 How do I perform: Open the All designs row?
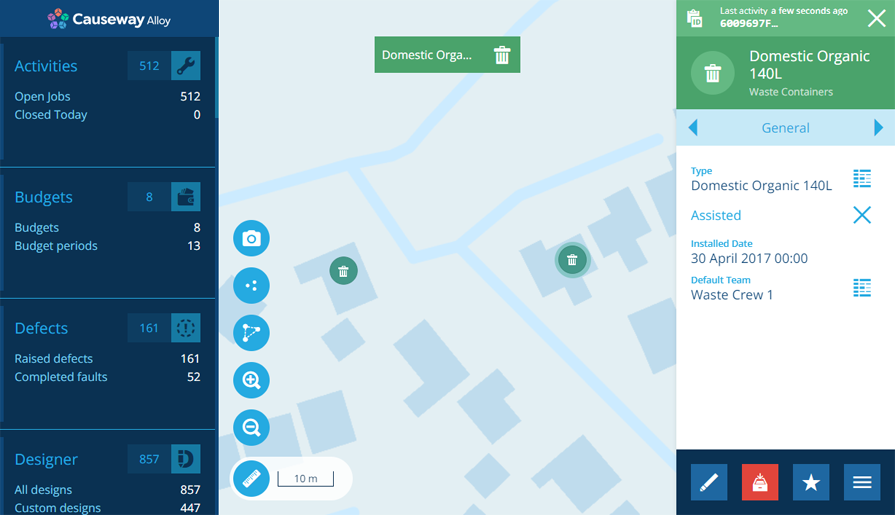coord(107,490)
